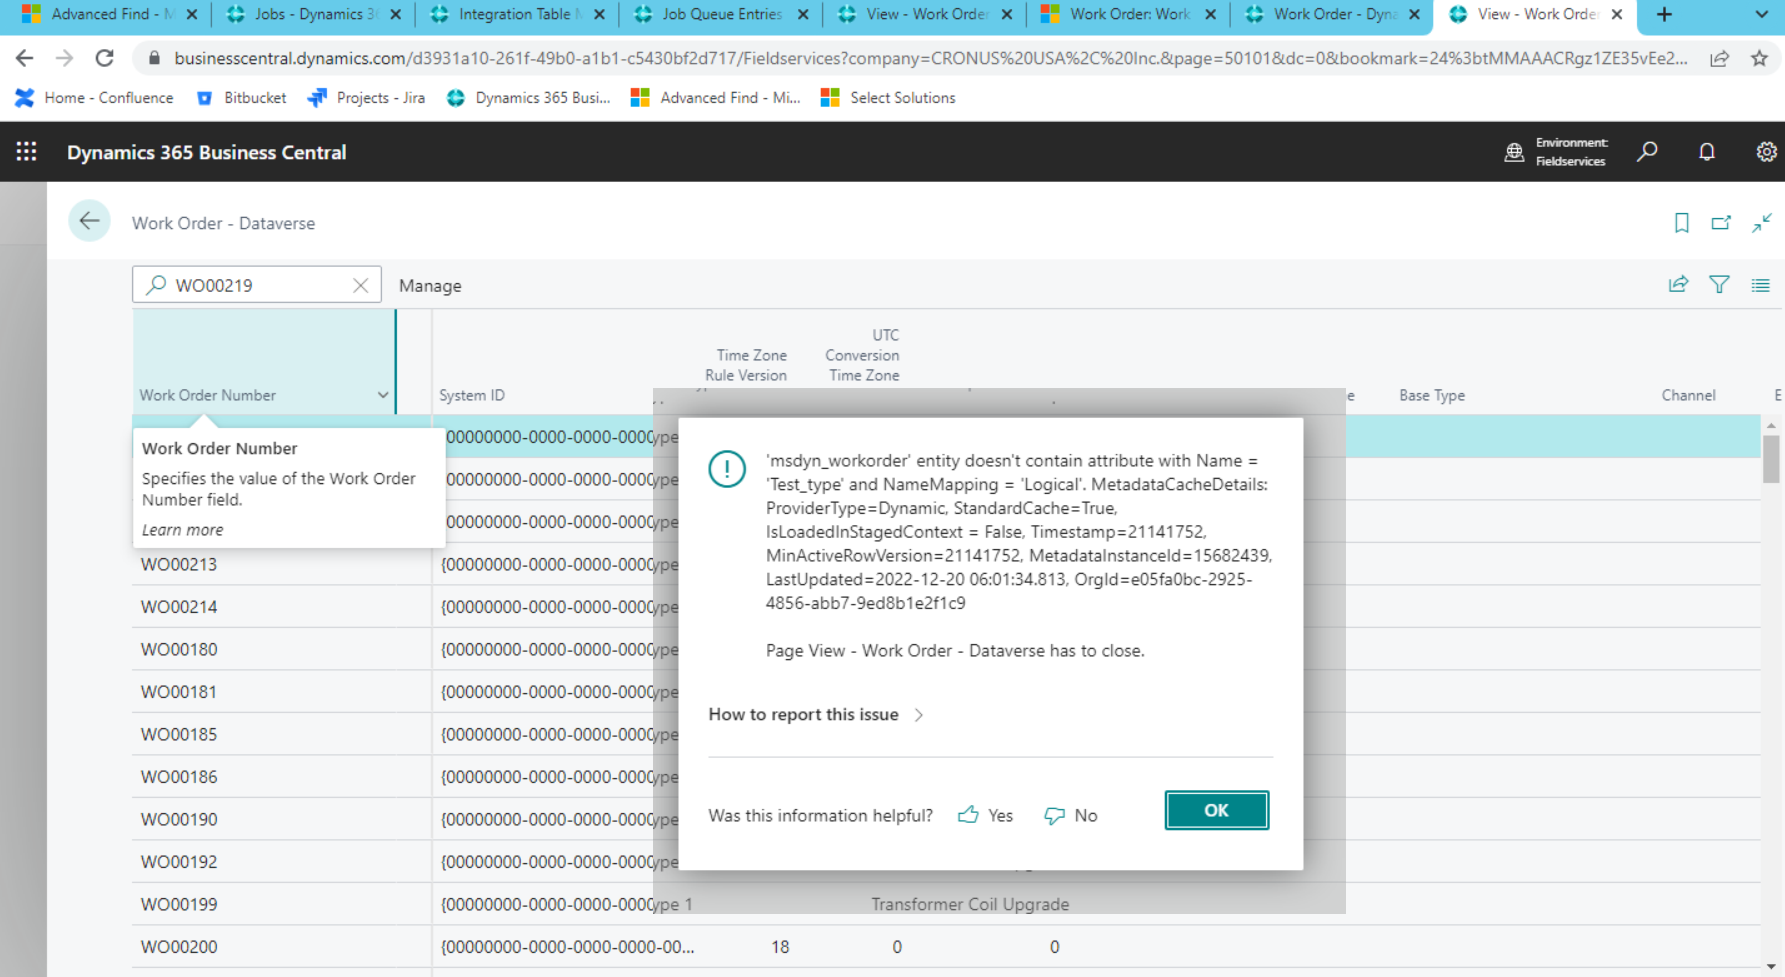Close the Job Queue Entries browser tab
The image size is (1785, 977).
coord(803,14)
